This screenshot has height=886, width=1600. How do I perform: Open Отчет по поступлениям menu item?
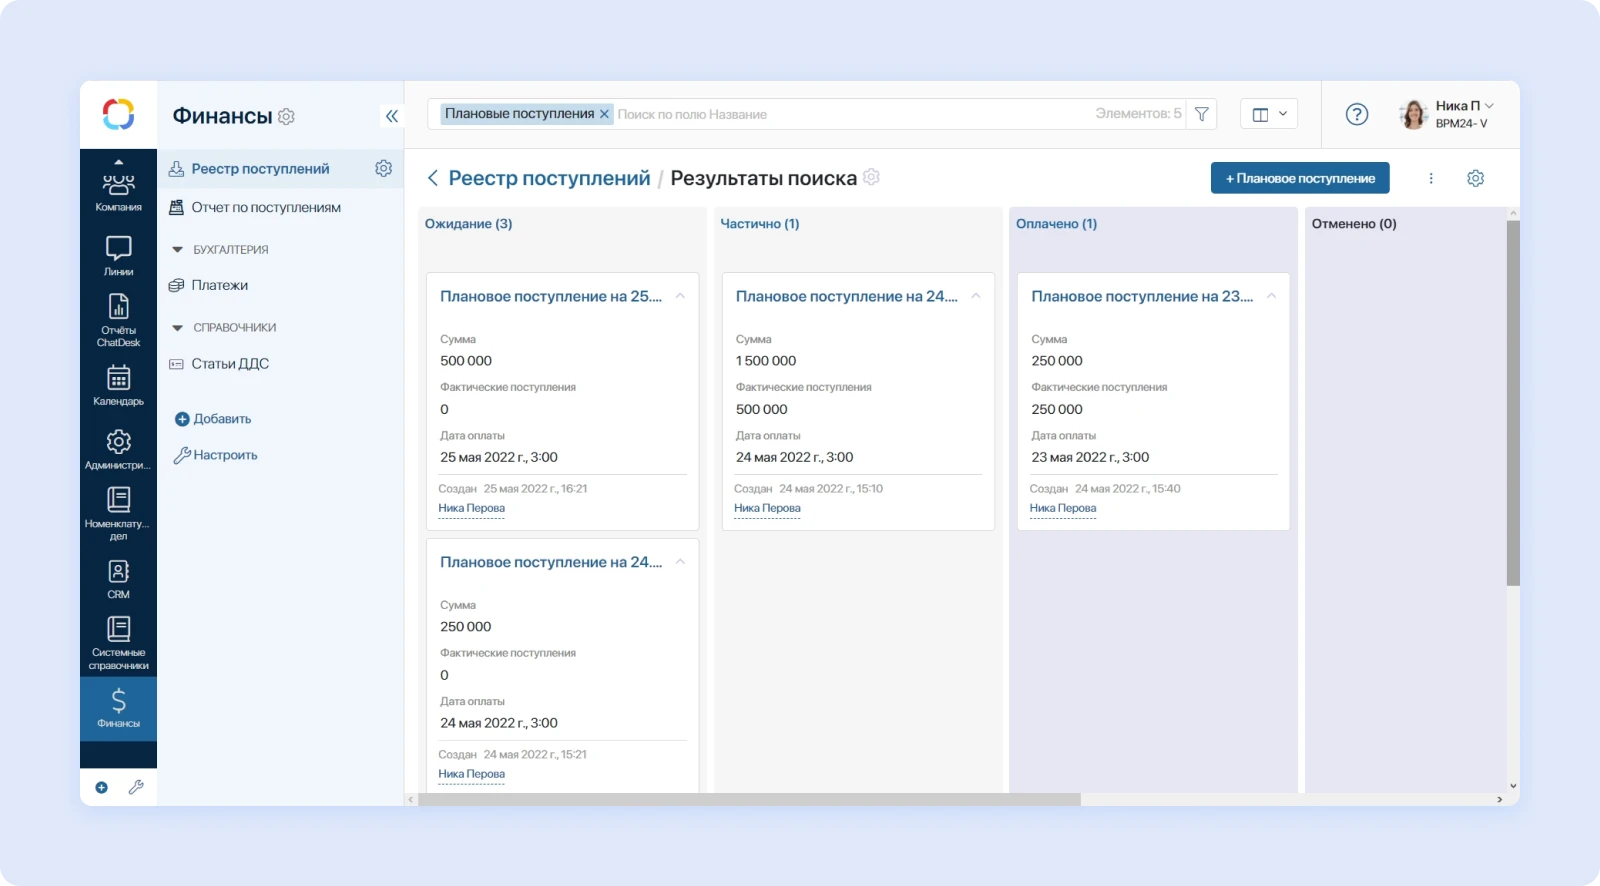pos(266,207)
